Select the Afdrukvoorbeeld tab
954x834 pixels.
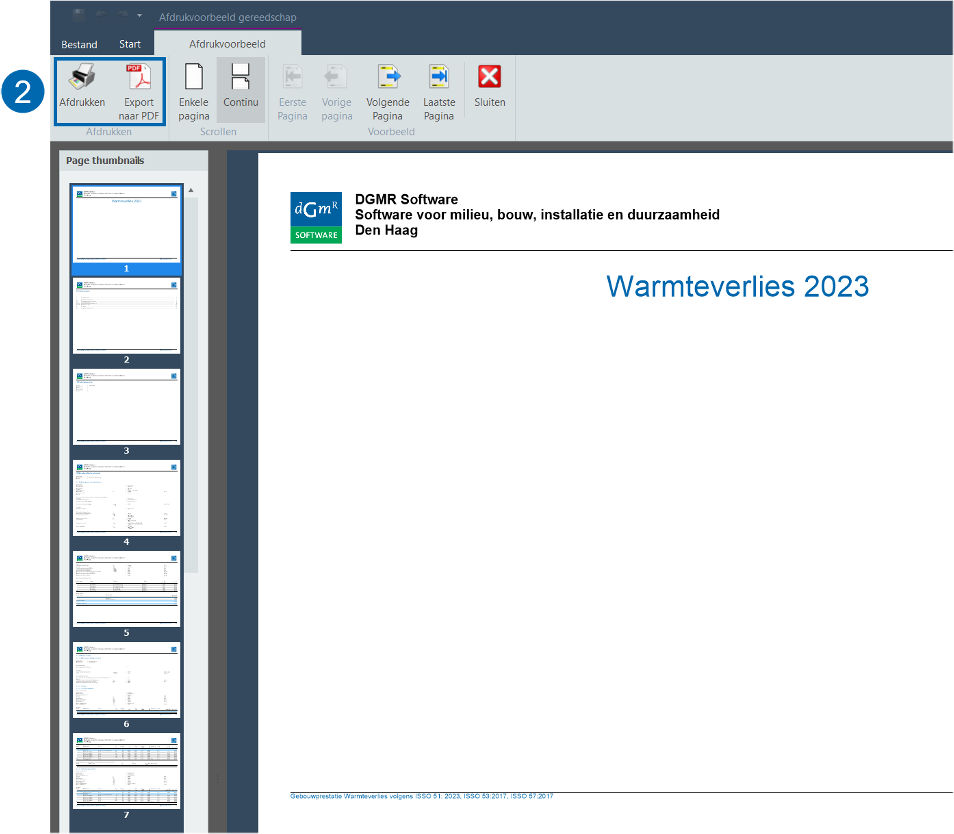[x=227, y=44]
